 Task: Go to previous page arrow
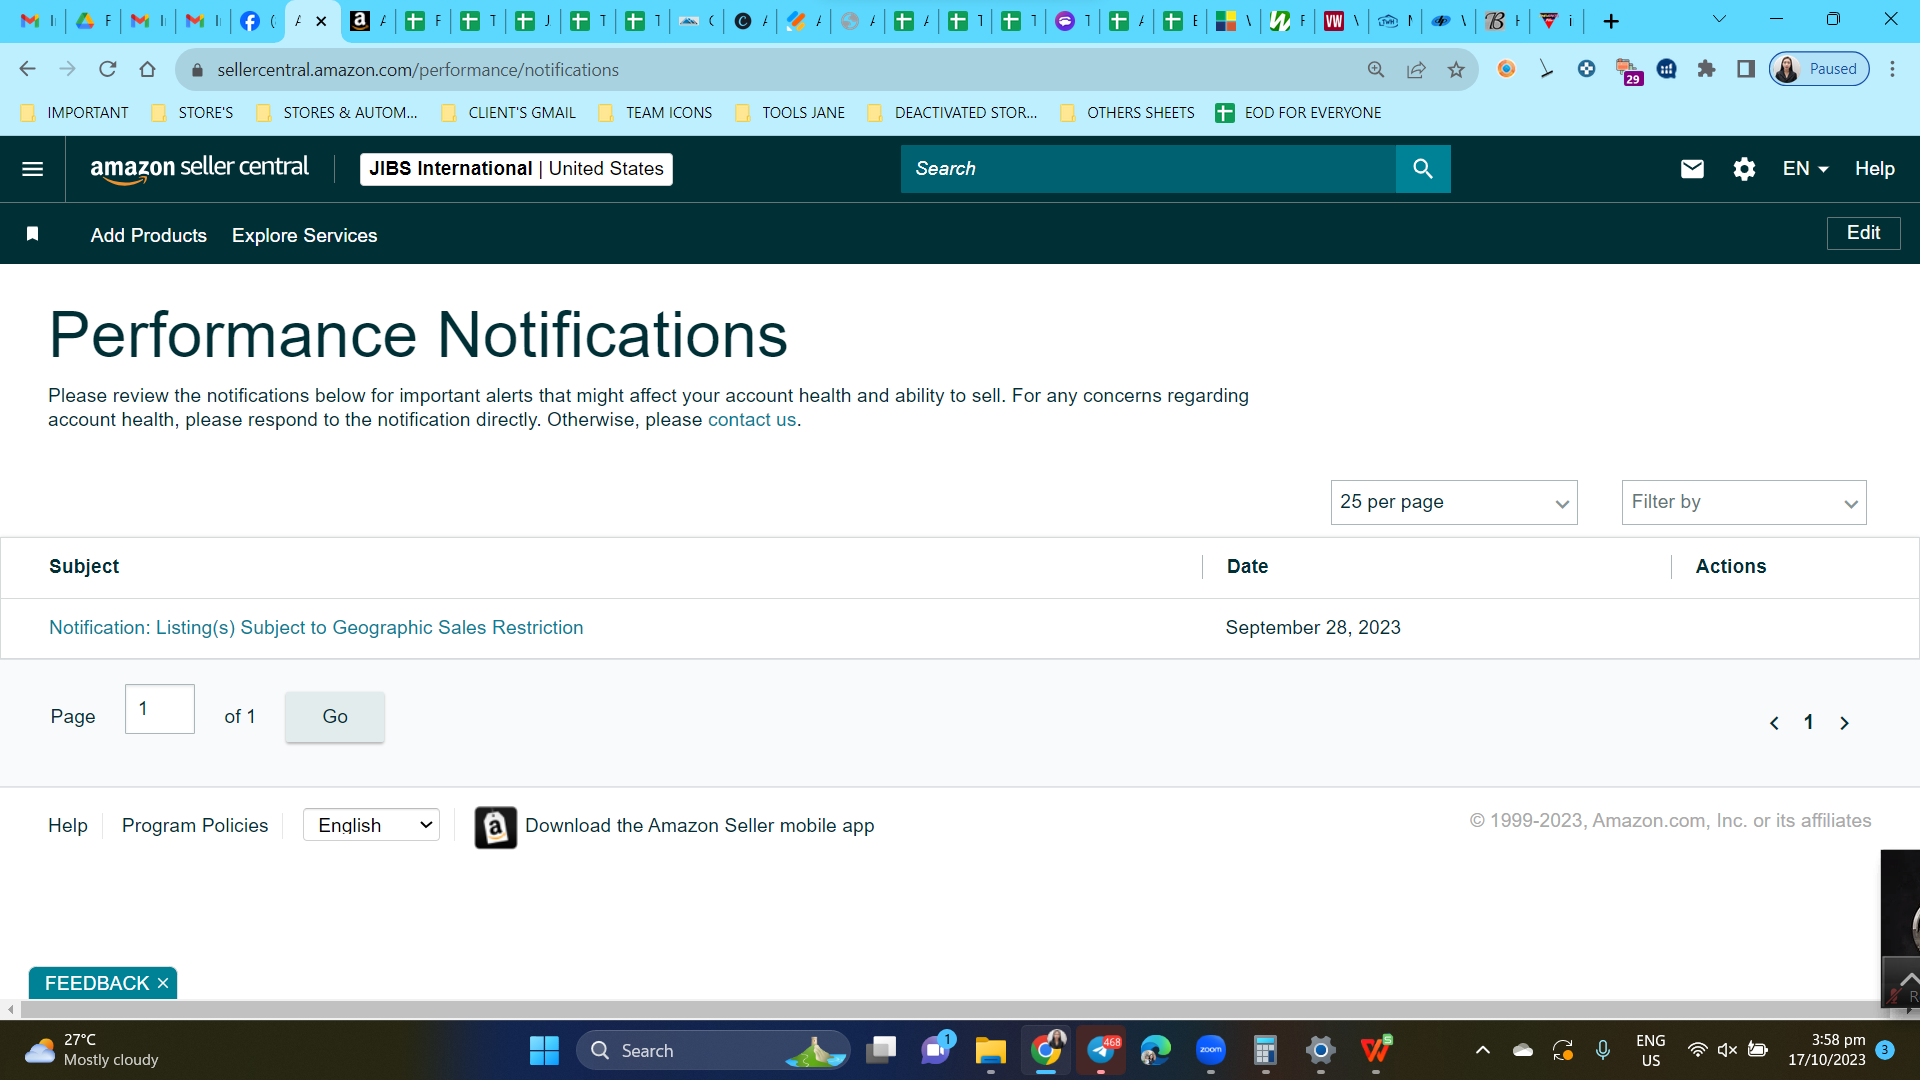1774,723
